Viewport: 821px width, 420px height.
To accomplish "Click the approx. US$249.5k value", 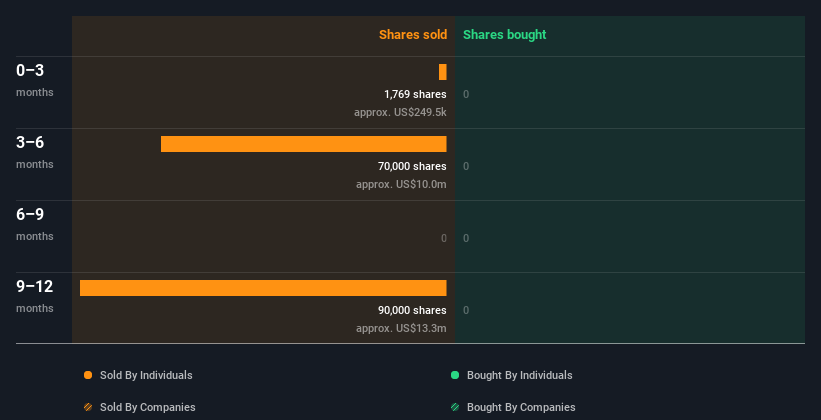I will (401, 112).
